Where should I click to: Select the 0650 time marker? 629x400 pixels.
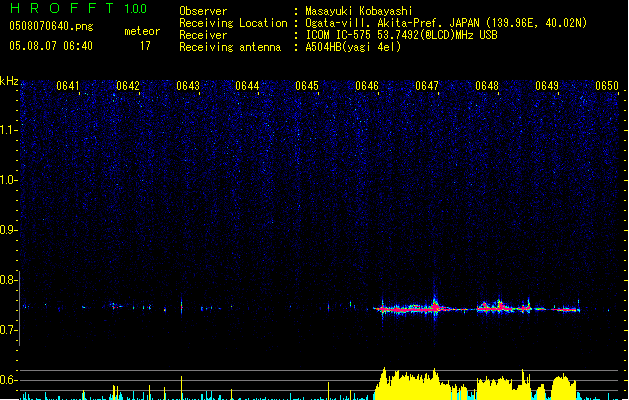pyautogui.click(x=607, y=86)
